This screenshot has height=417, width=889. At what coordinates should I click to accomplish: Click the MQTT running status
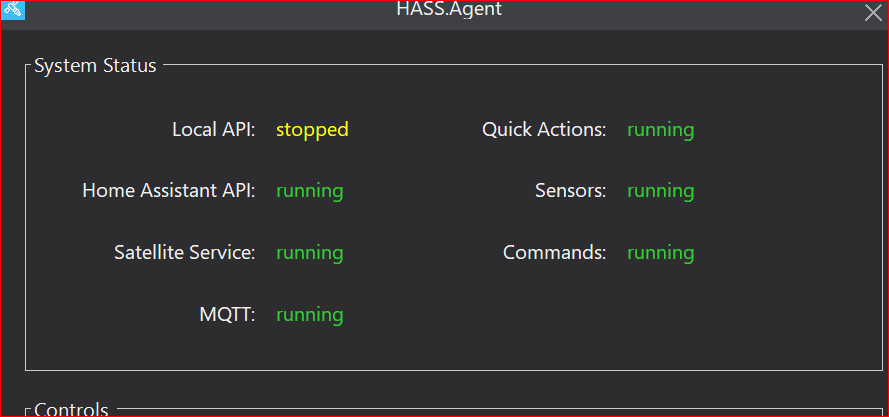[309, 315]
